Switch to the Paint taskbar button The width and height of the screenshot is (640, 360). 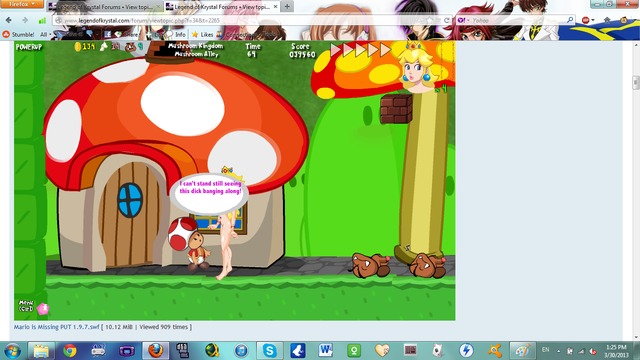click(x=523, y=351)
